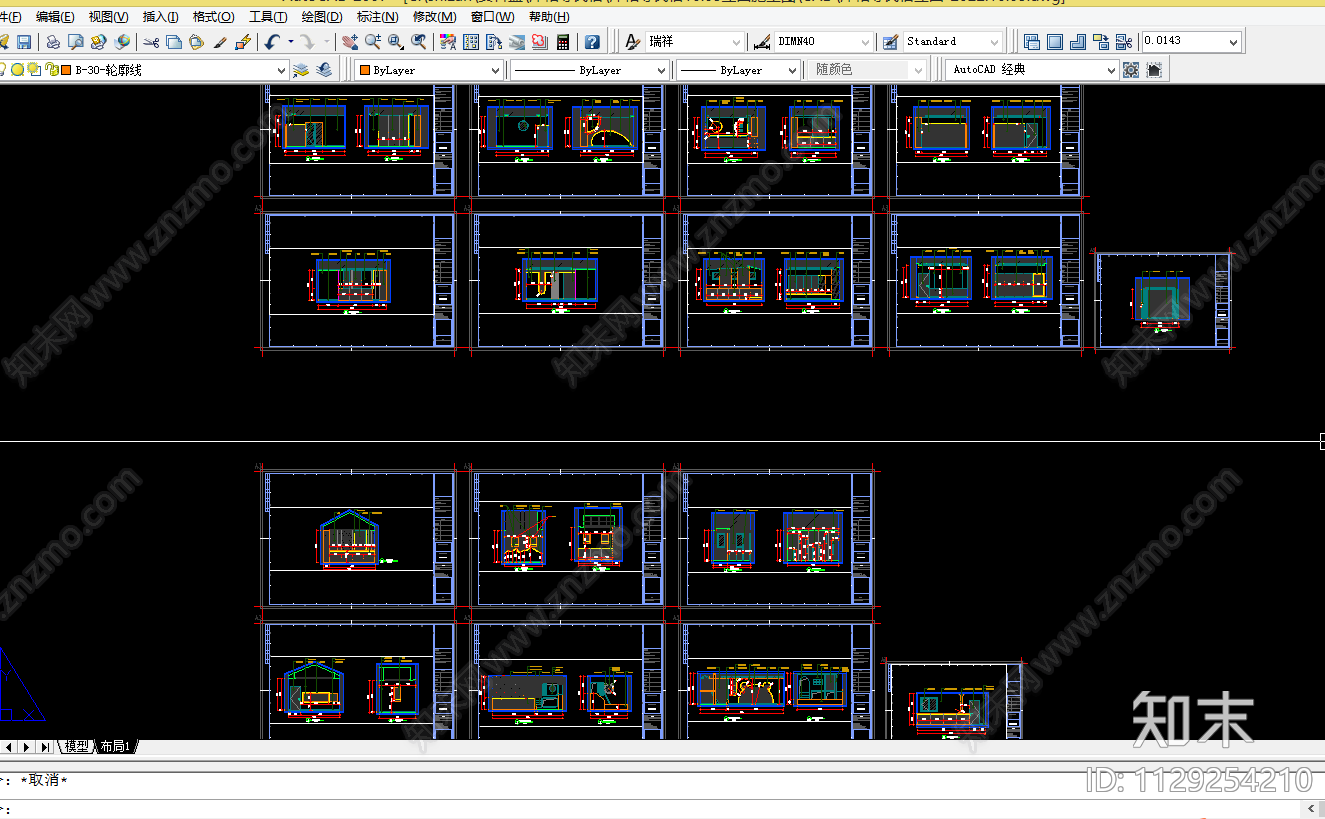
Task: Click the Zoom Previous icon
Action: [x=418, y=42]
